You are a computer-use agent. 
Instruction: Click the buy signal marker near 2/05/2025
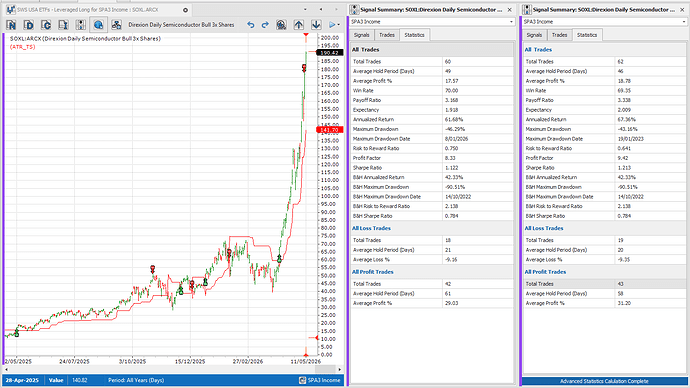[x=17, y=333]
